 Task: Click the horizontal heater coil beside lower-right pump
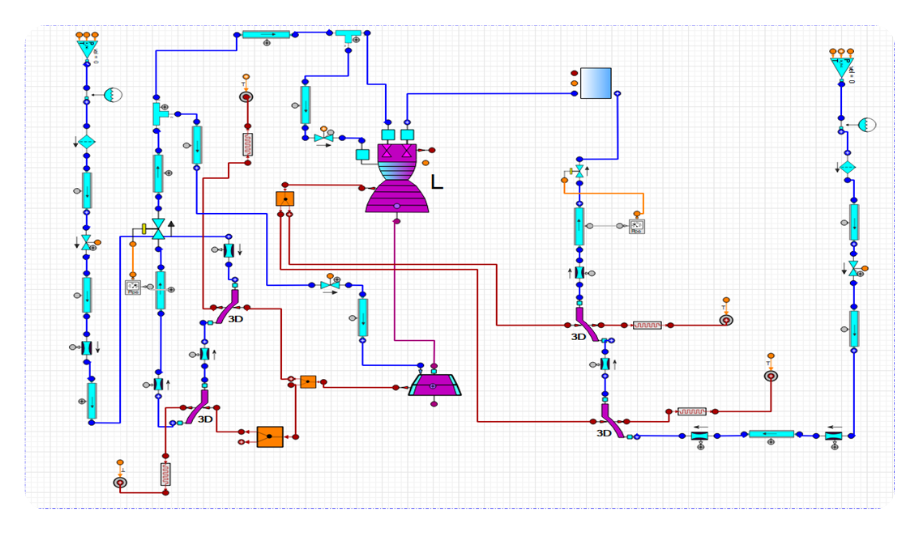[692, 412]
